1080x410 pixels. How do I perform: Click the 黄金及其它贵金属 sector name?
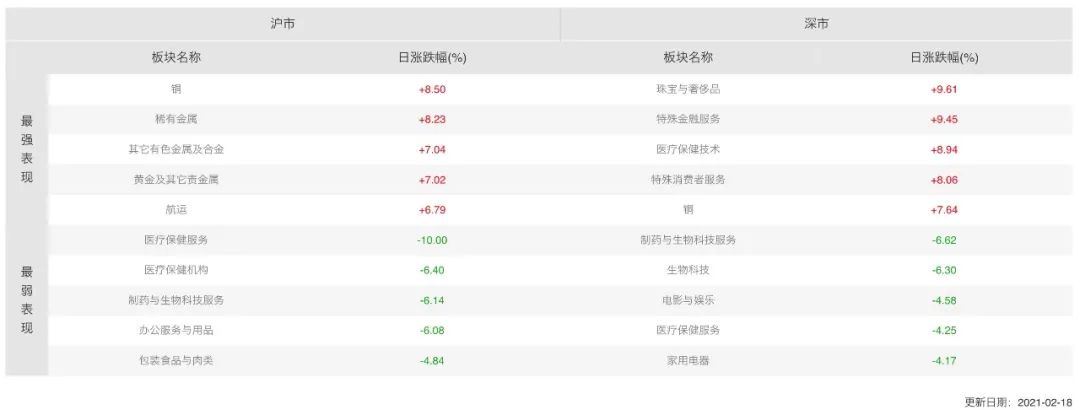coord(176,180)
